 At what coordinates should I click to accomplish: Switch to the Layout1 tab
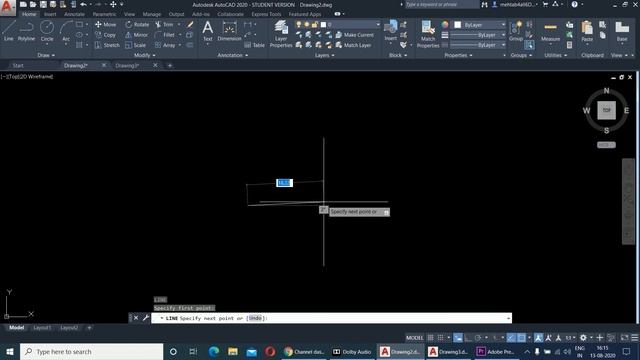click(42, 328)
